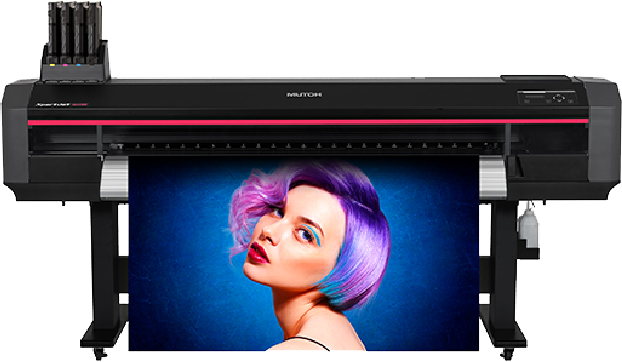
Task: Select the cyan ink cartridge indicator
Action: point(78,64)
